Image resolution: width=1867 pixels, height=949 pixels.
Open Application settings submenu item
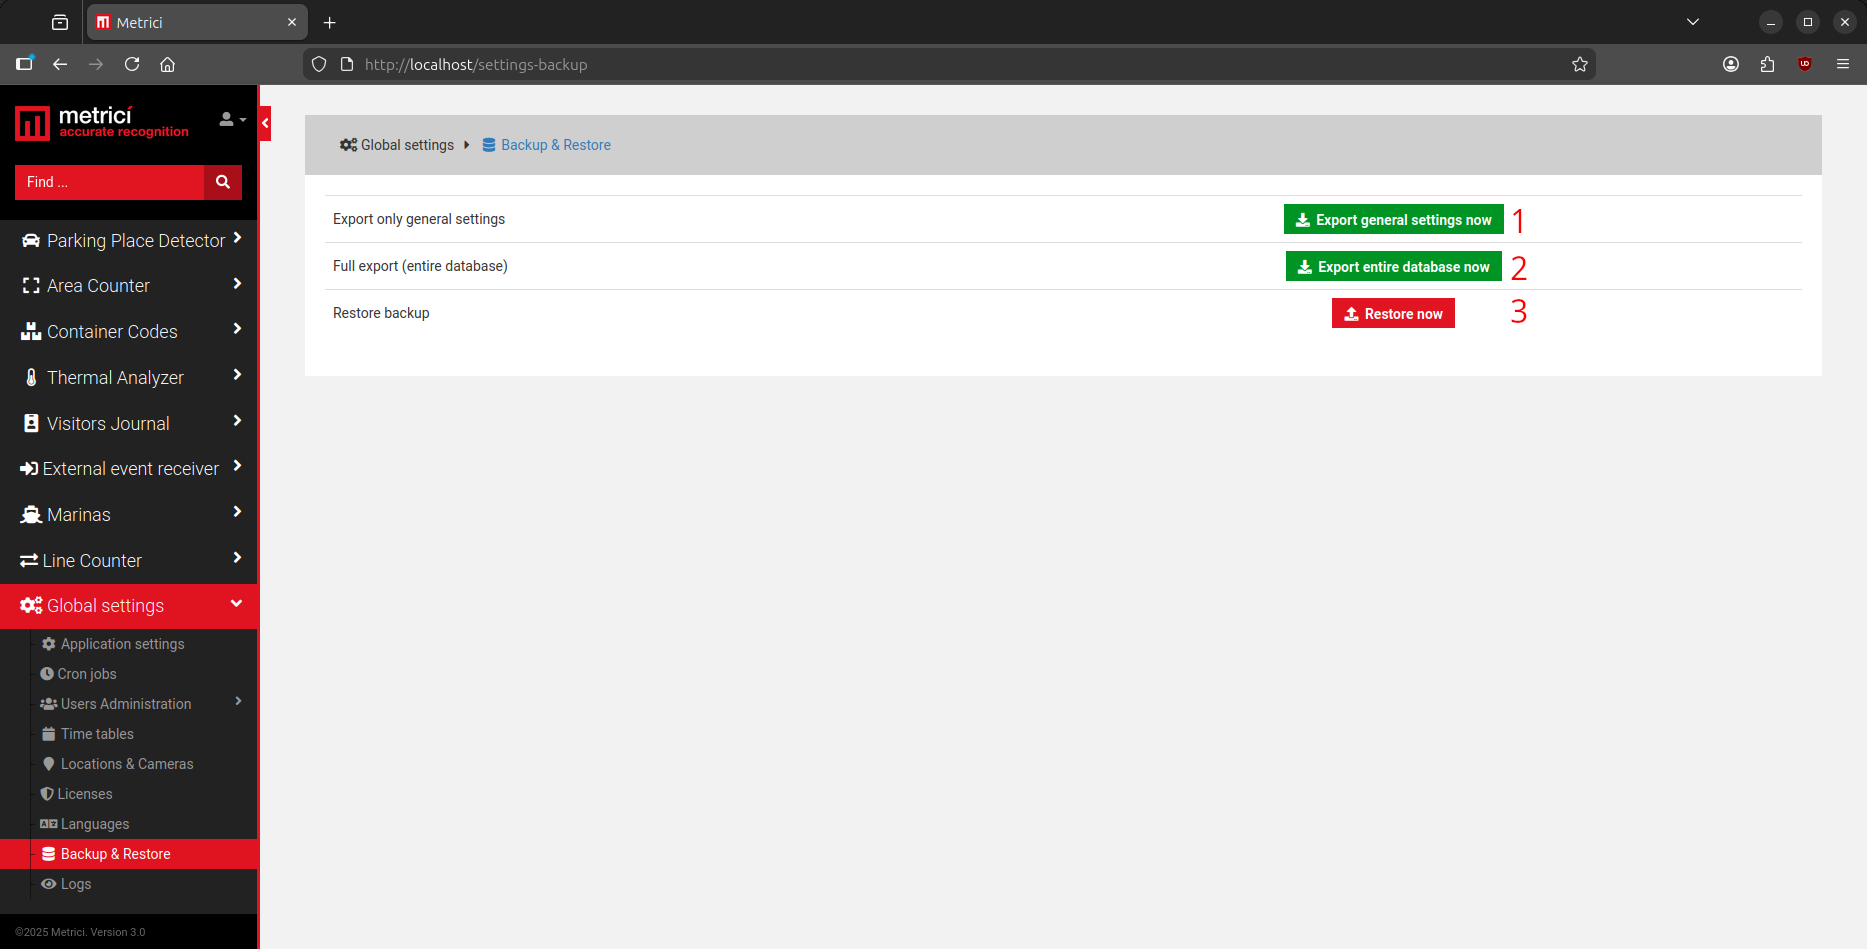pyautogui.click(x=122, y=644)
